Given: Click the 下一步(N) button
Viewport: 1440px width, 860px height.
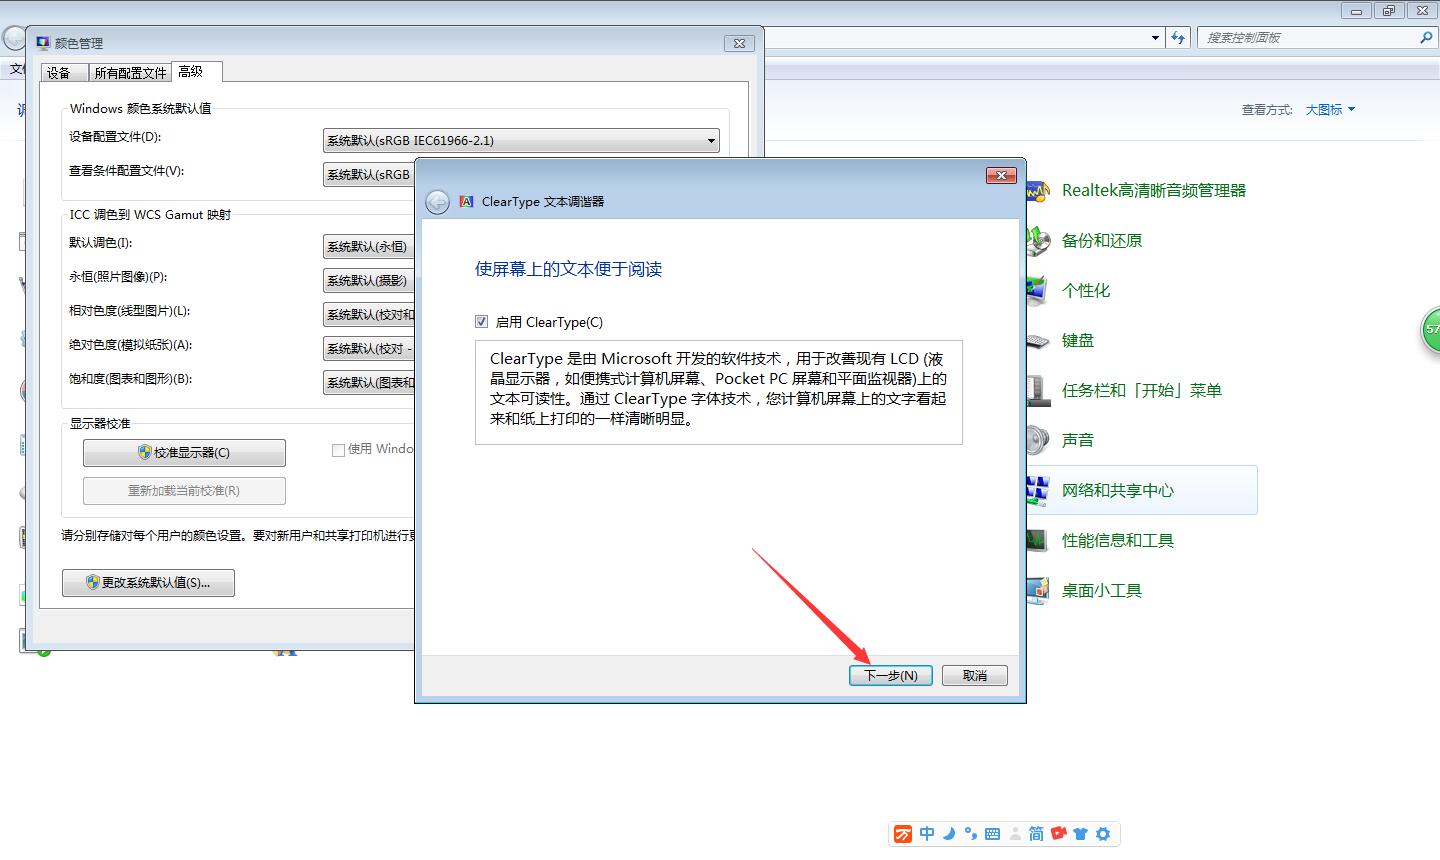Looking at the screenshot, I should 891,676.
